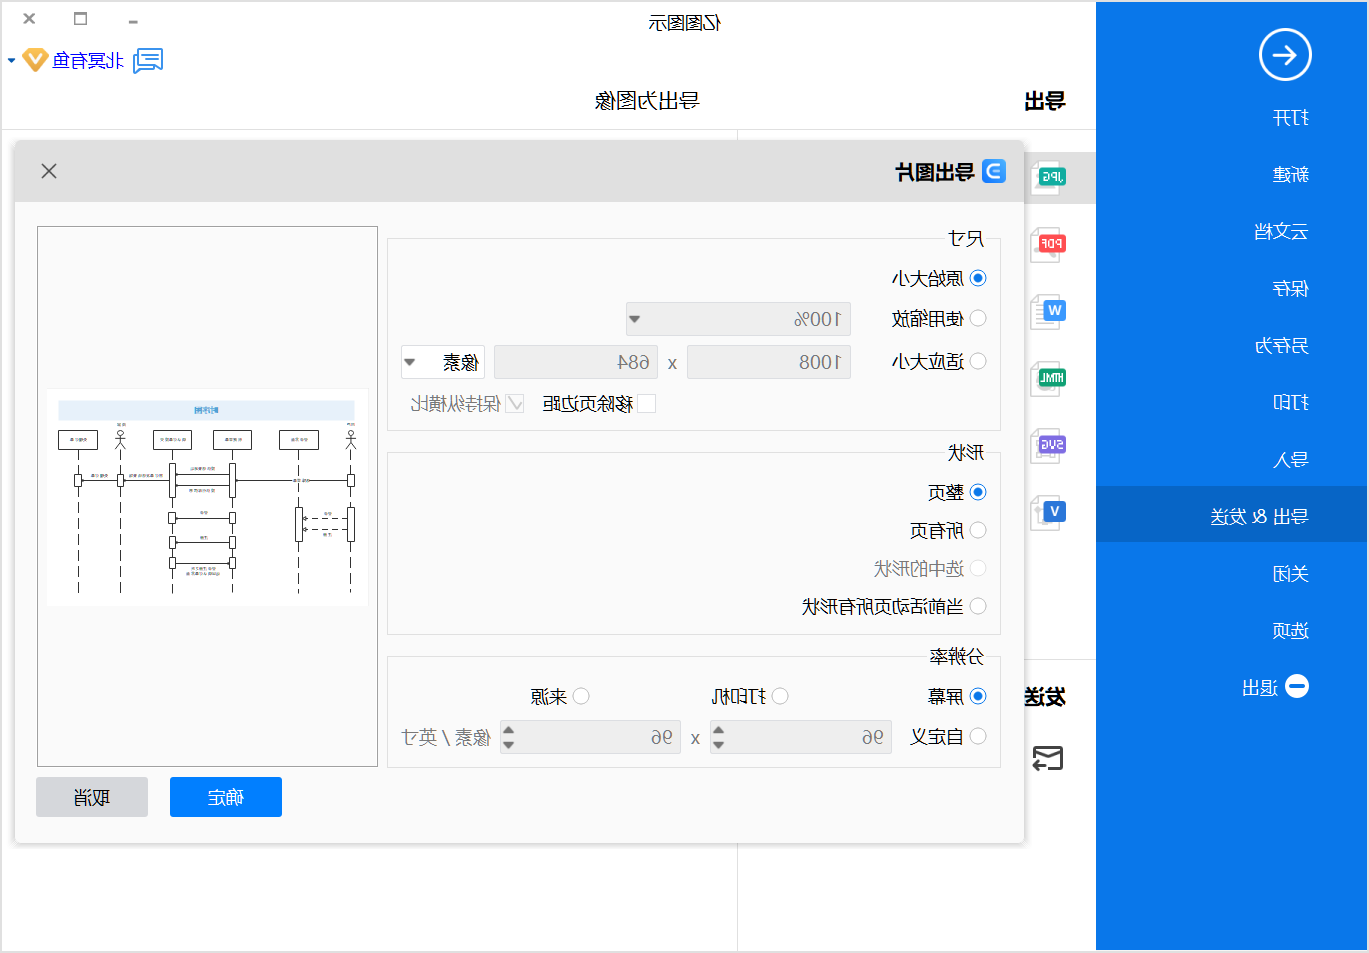Click the 打印 menu item

tap(1291, 403)
